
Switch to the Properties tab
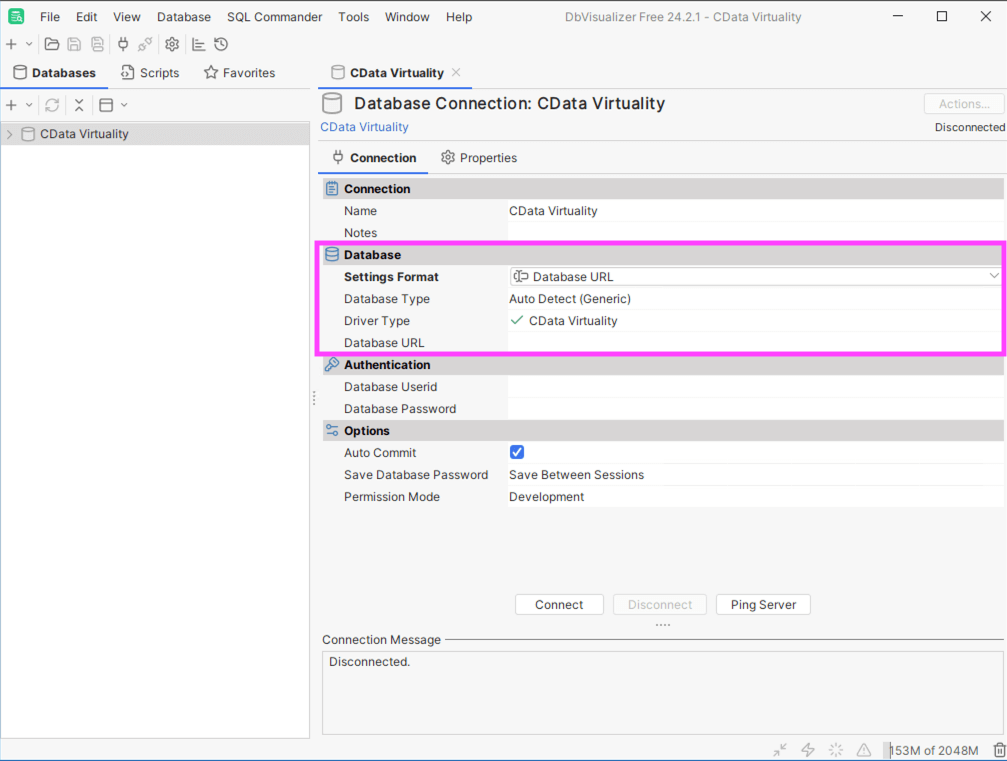[x=479, y=158]
